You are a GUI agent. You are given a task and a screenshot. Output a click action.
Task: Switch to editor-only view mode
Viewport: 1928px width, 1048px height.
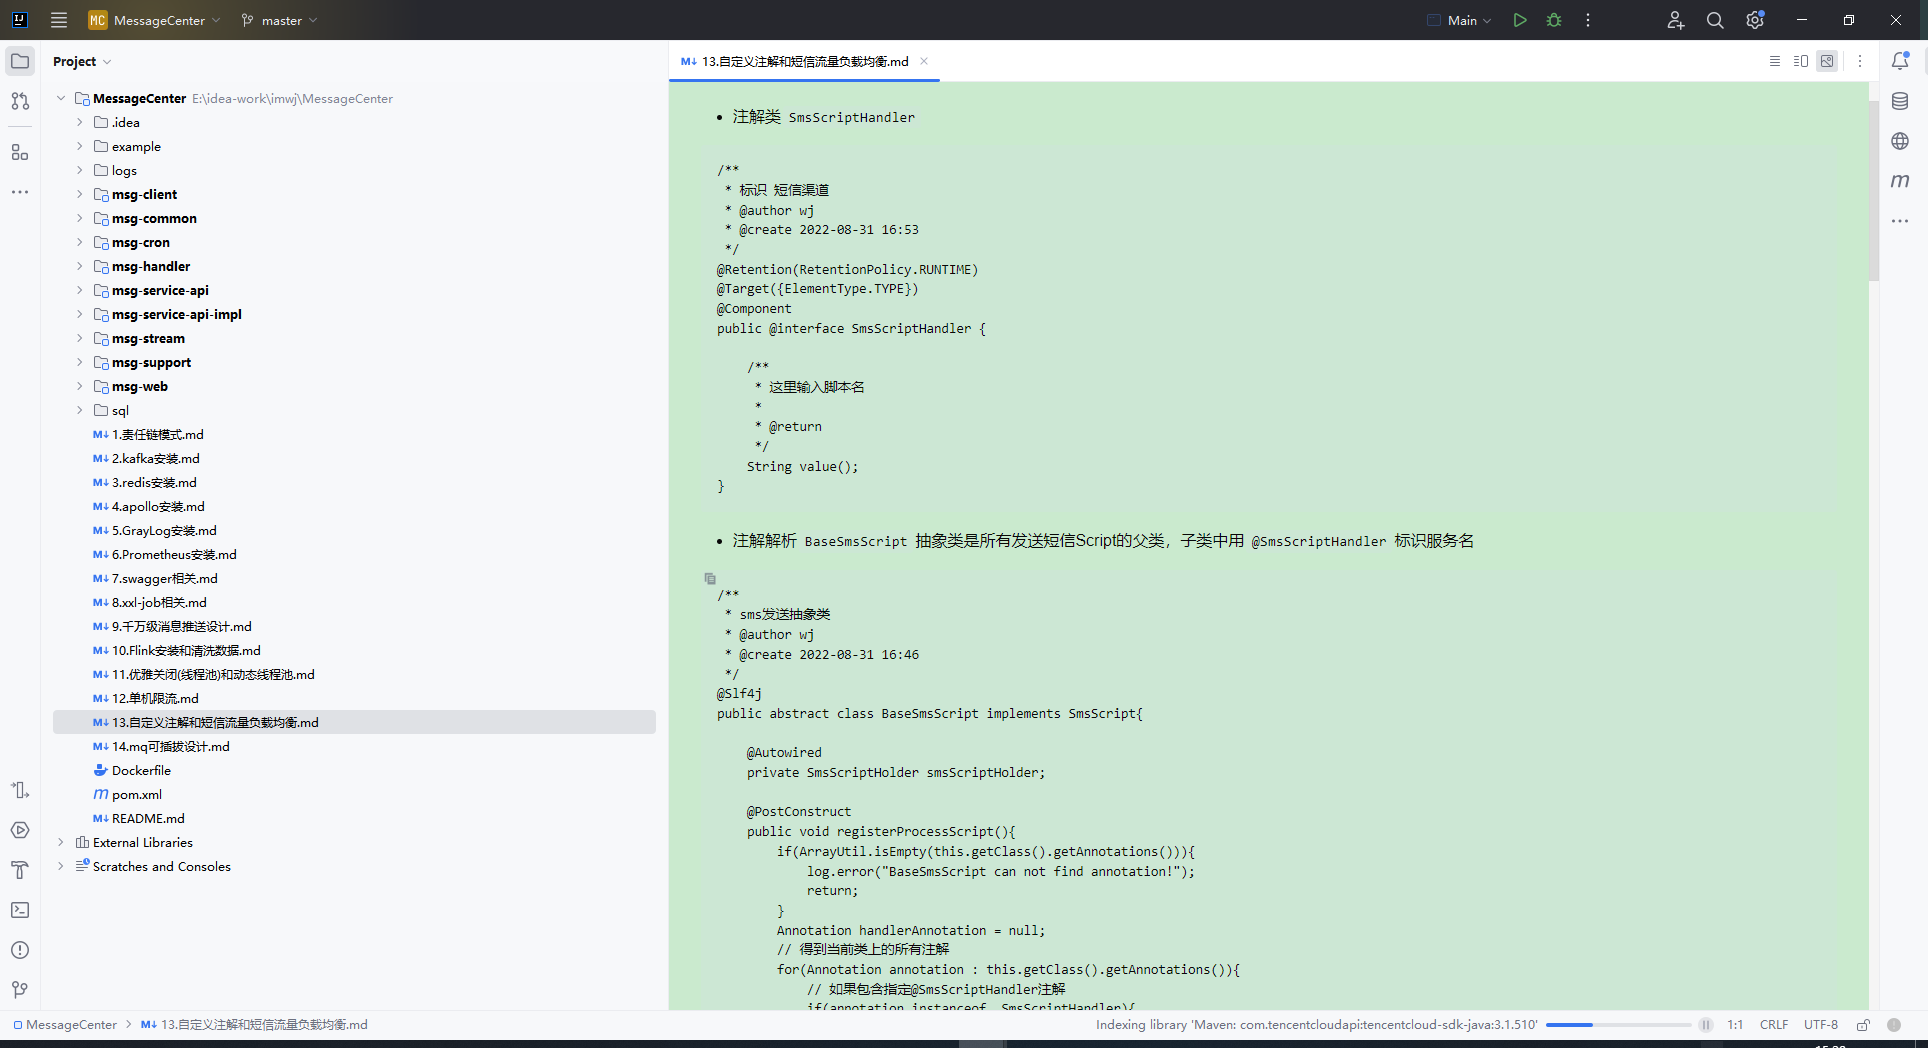[1775, 61]
